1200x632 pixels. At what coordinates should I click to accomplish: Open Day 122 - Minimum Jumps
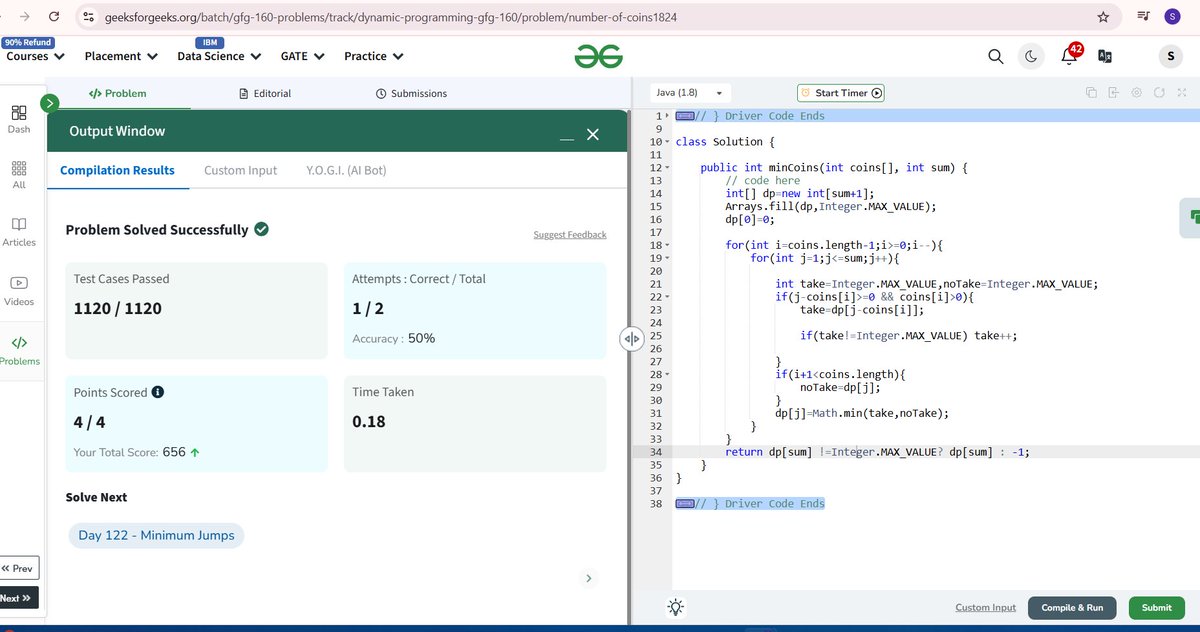pos(156,535)
